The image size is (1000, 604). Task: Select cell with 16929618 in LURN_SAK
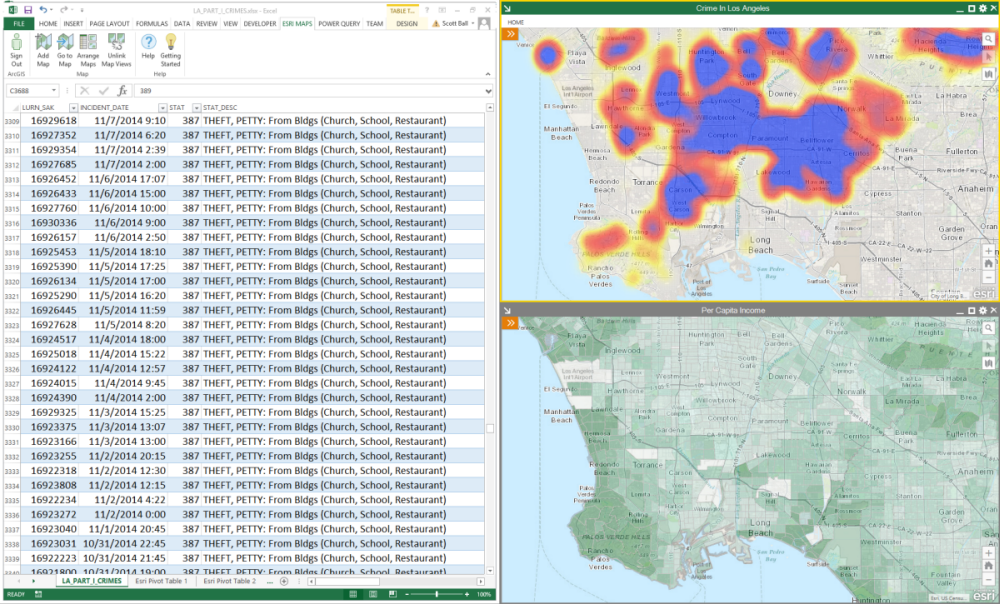(48, 121)
